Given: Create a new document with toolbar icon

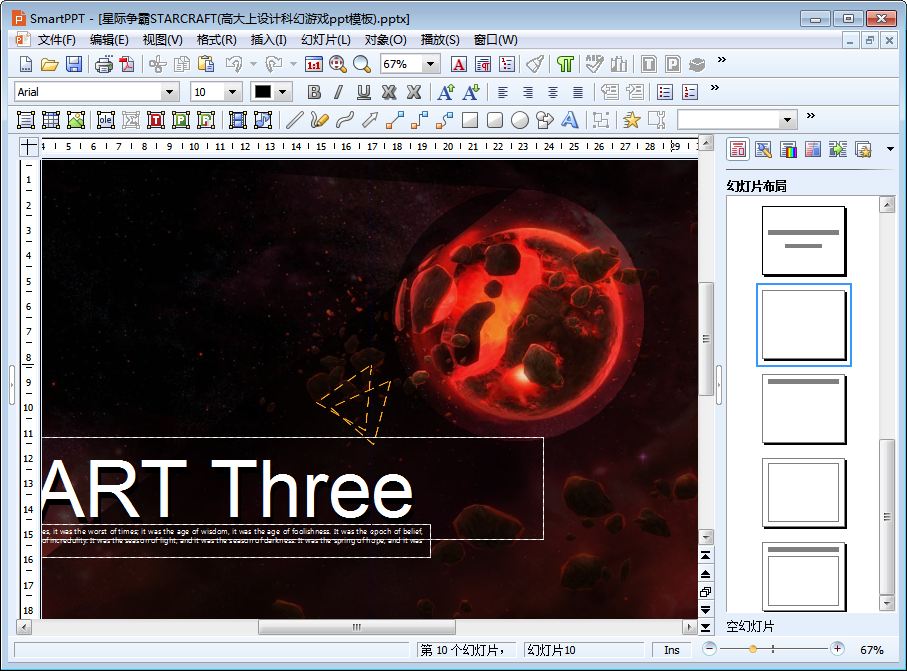Looking at the screenshot, I should point(25,64).
